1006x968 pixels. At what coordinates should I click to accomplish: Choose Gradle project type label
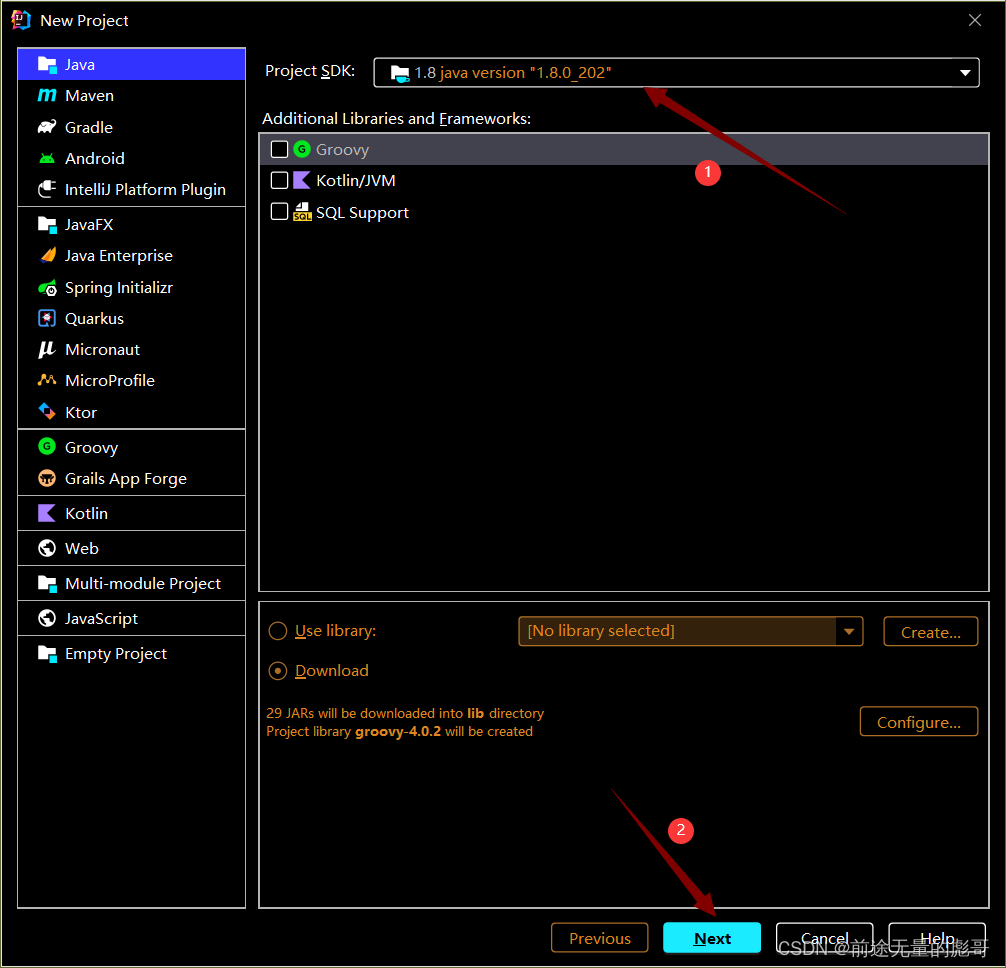tap(89, 127)
